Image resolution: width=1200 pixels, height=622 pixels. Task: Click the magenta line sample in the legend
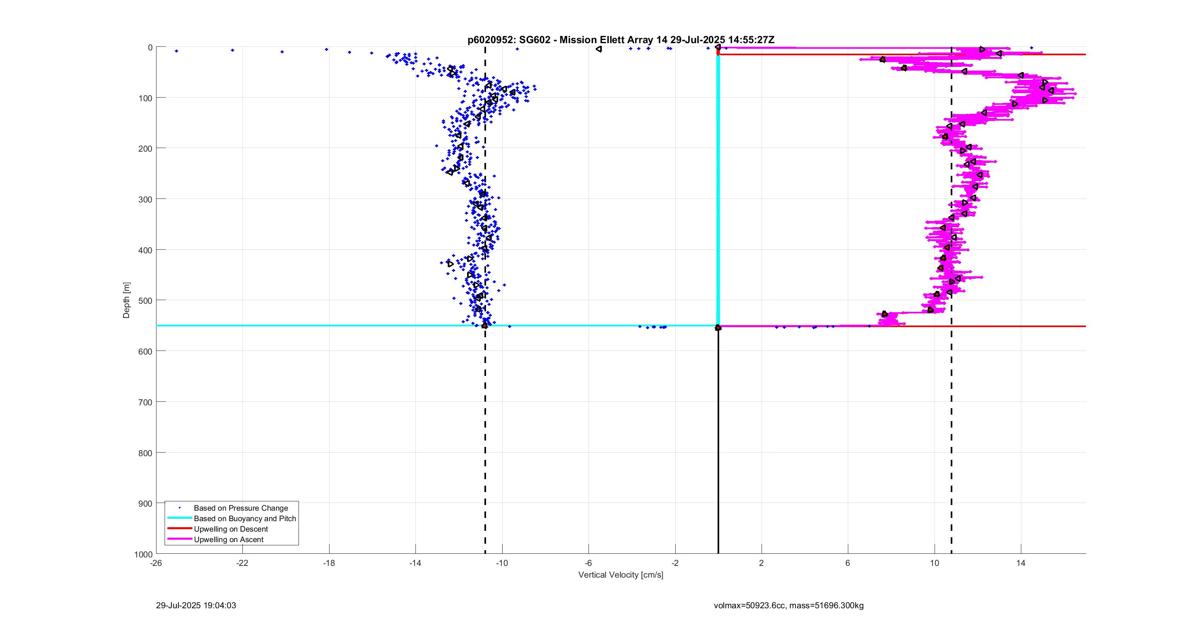(x=179, y=539)
